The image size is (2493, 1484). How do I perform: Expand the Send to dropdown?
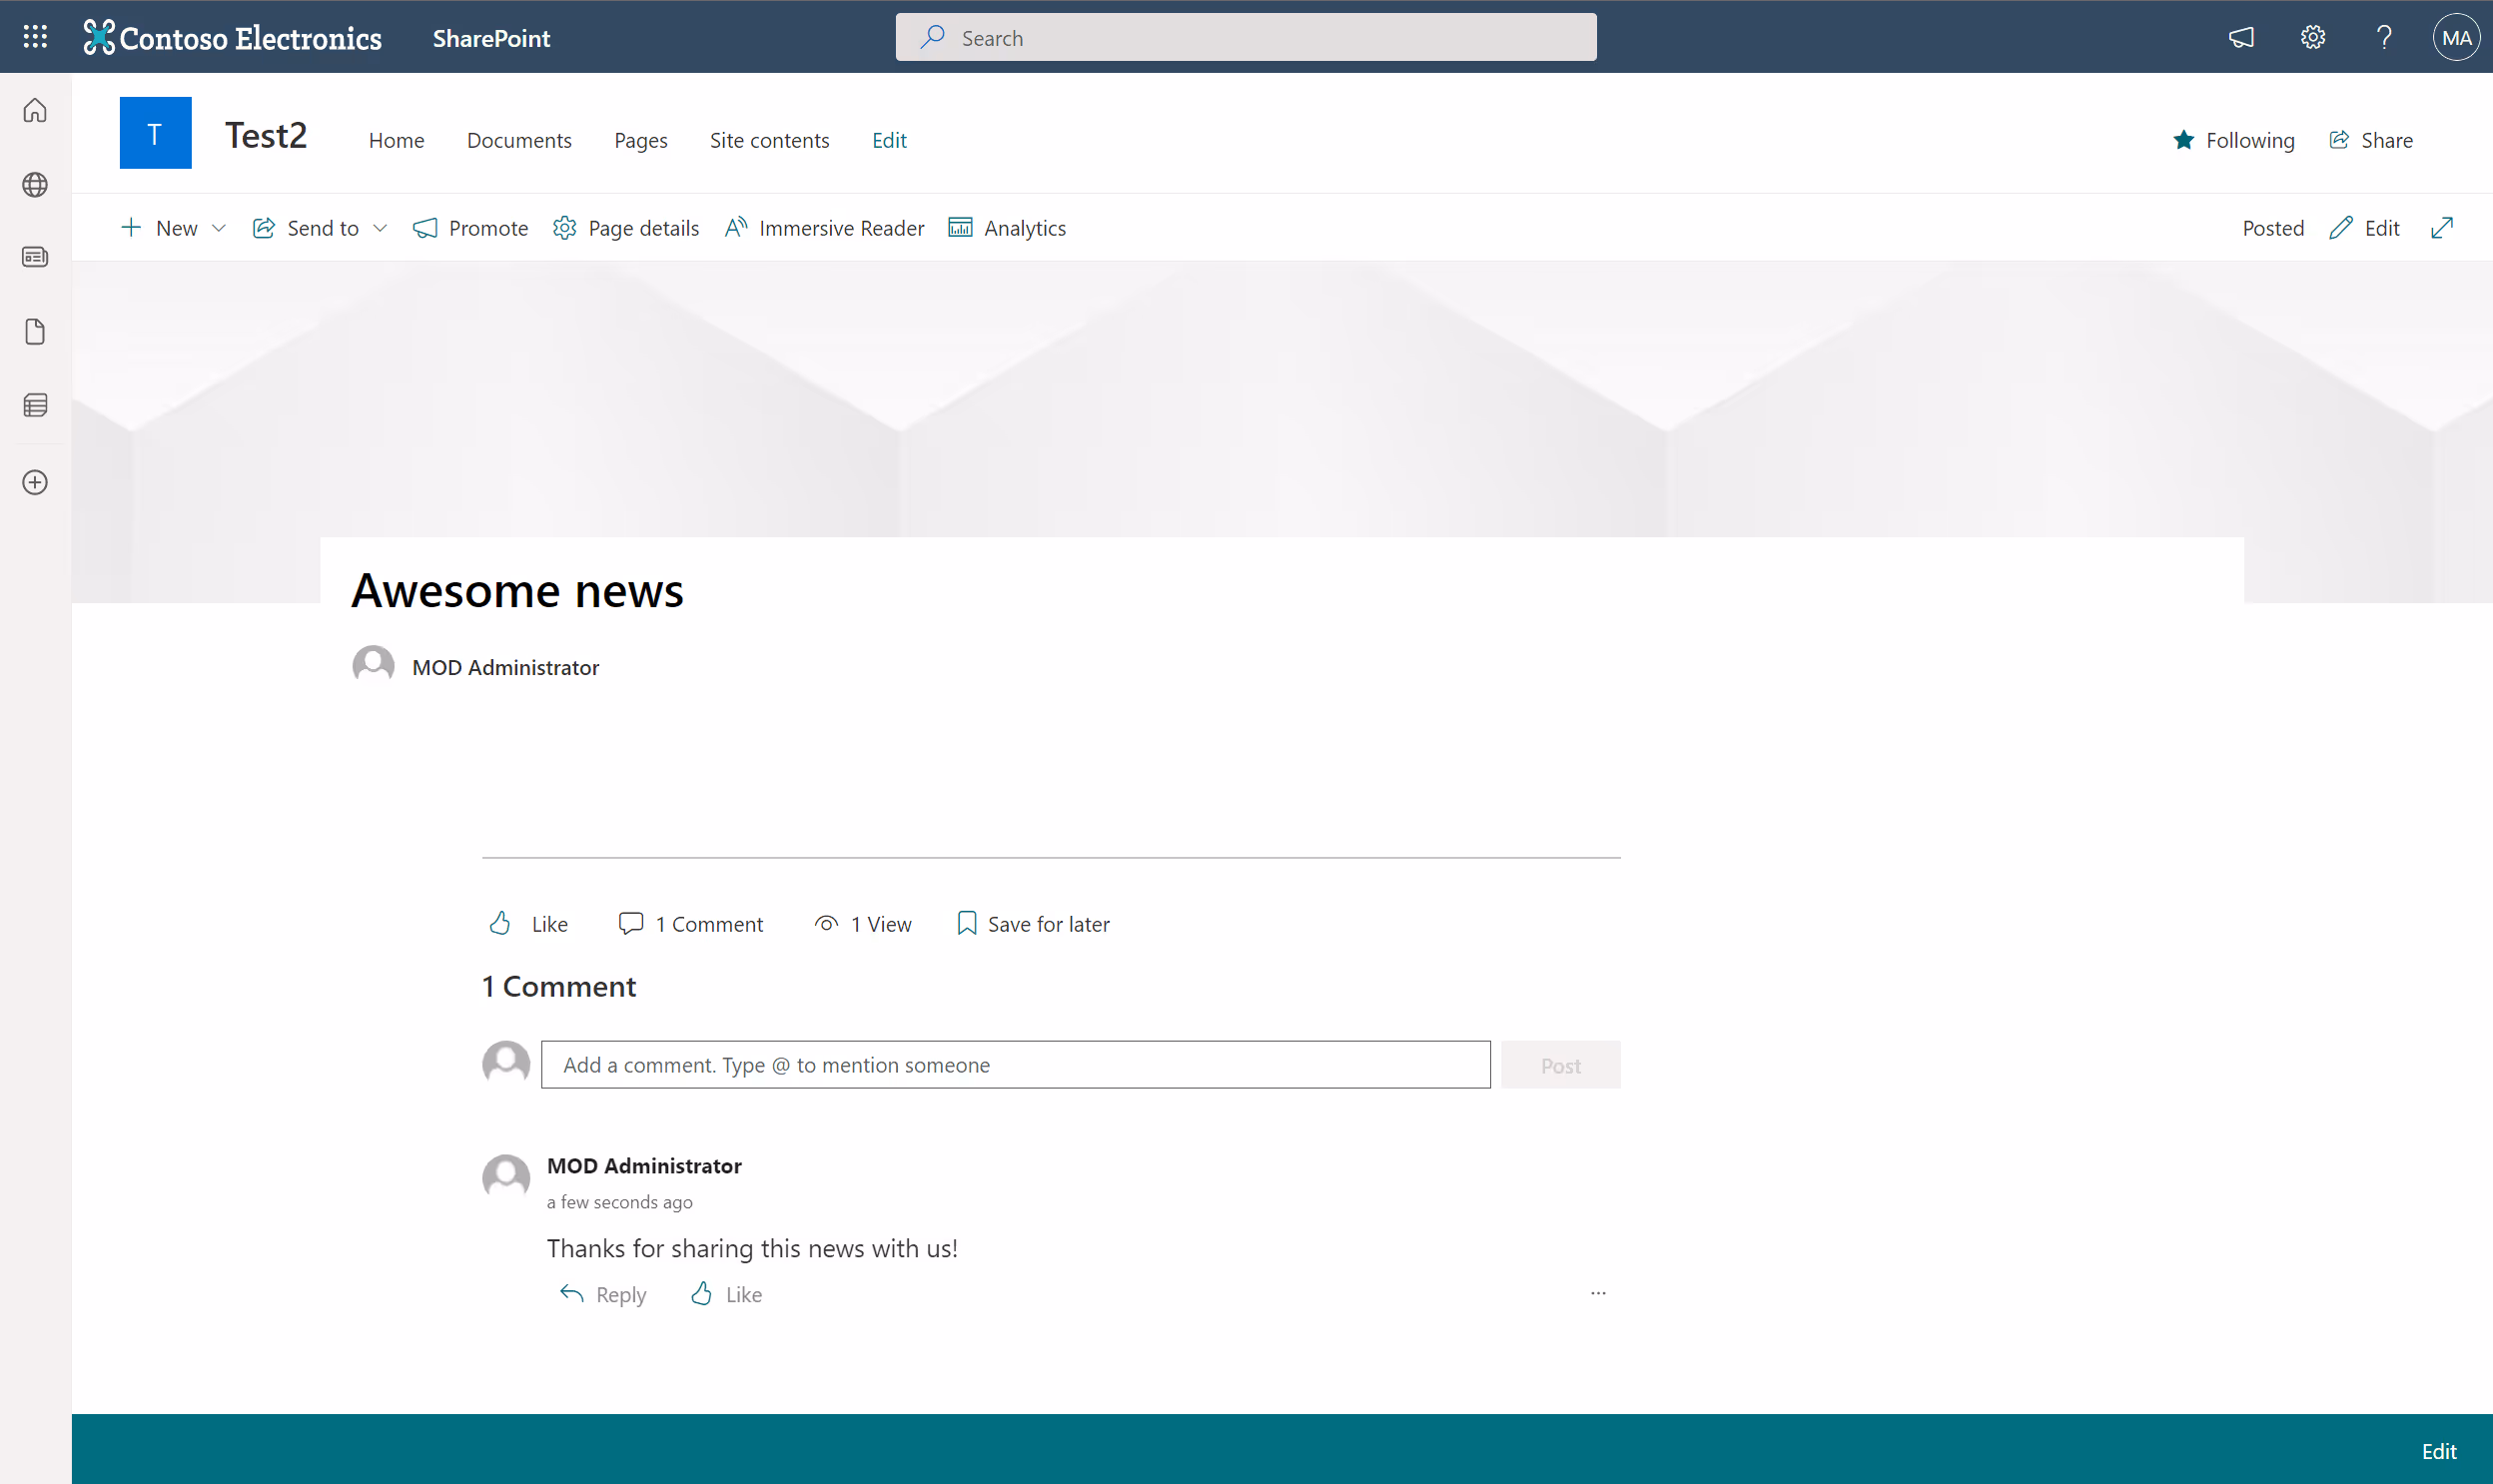click(380, 228)
